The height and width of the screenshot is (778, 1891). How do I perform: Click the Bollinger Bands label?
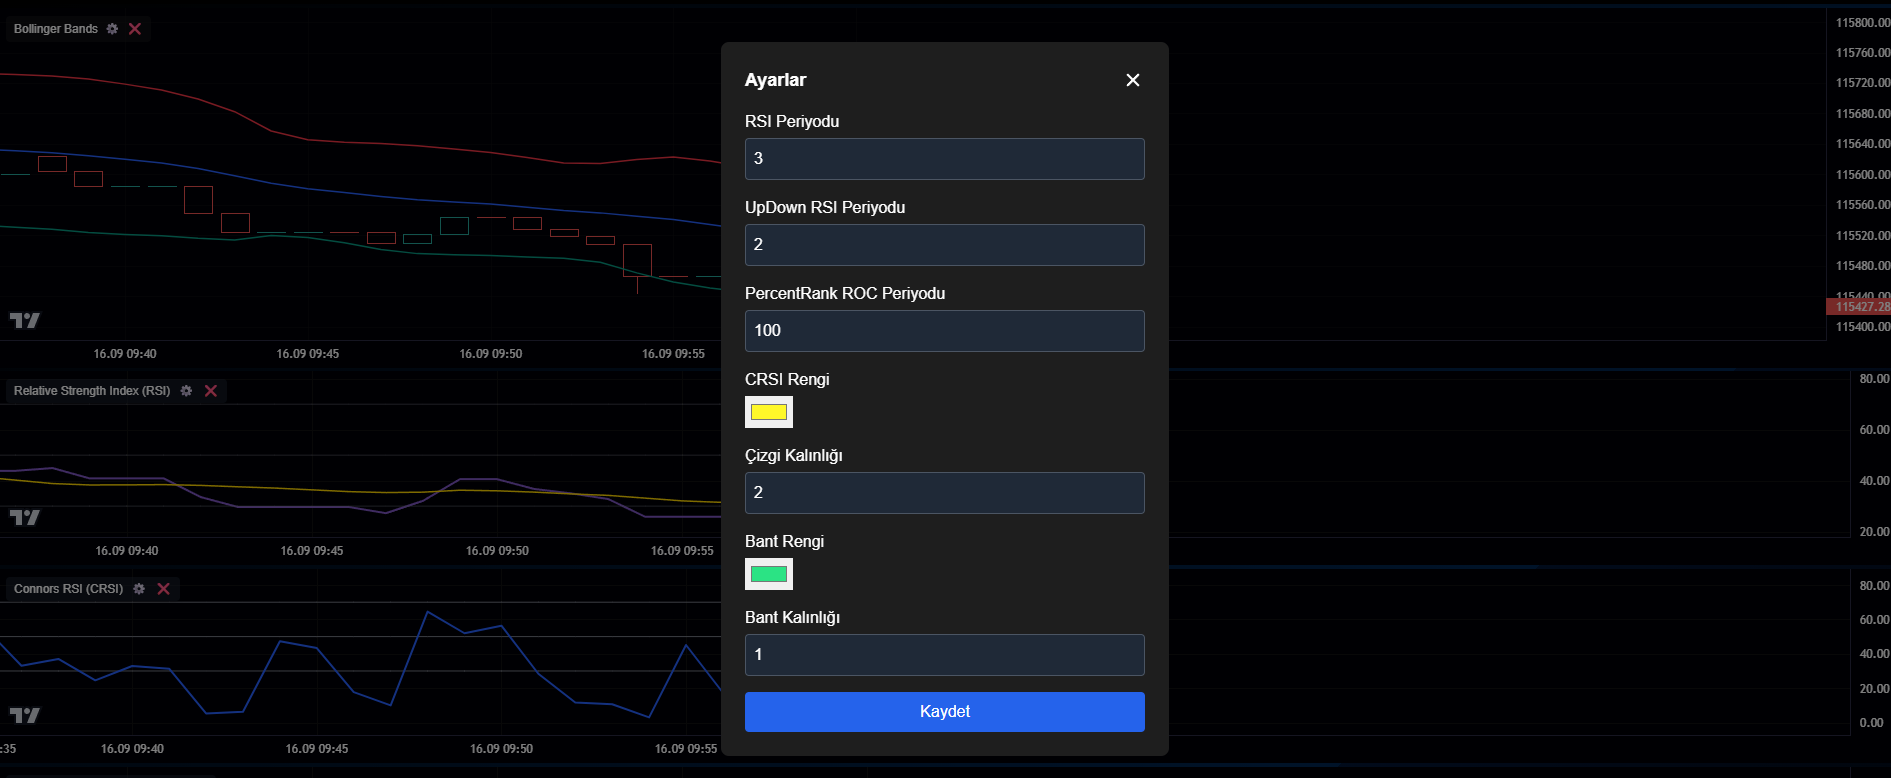point(56,29)
